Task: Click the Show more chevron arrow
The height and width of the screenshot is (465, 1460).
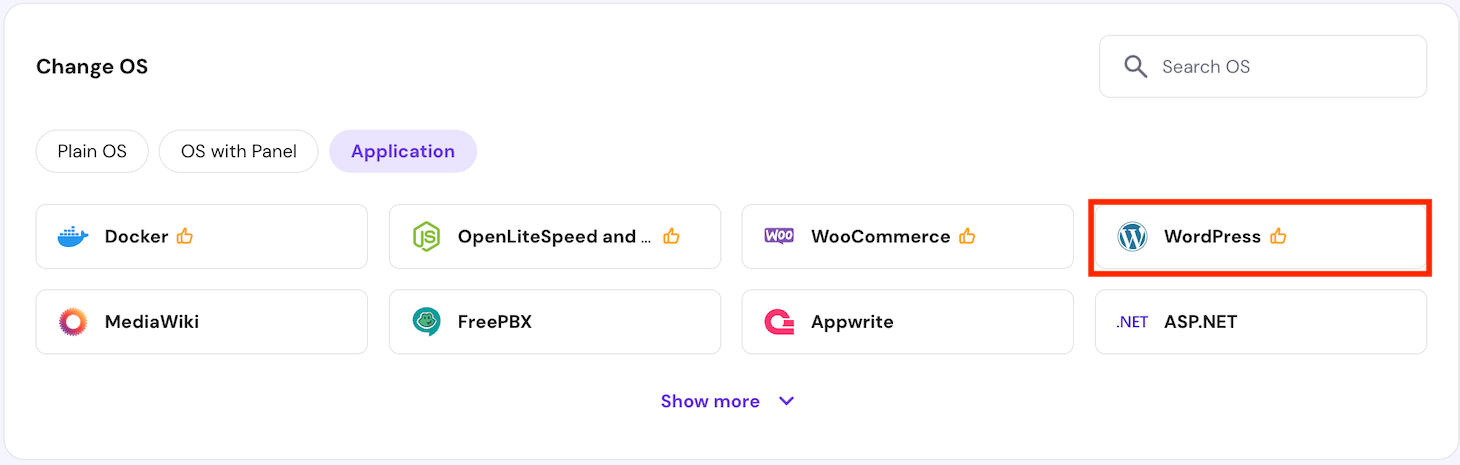Action: point(787,401)
